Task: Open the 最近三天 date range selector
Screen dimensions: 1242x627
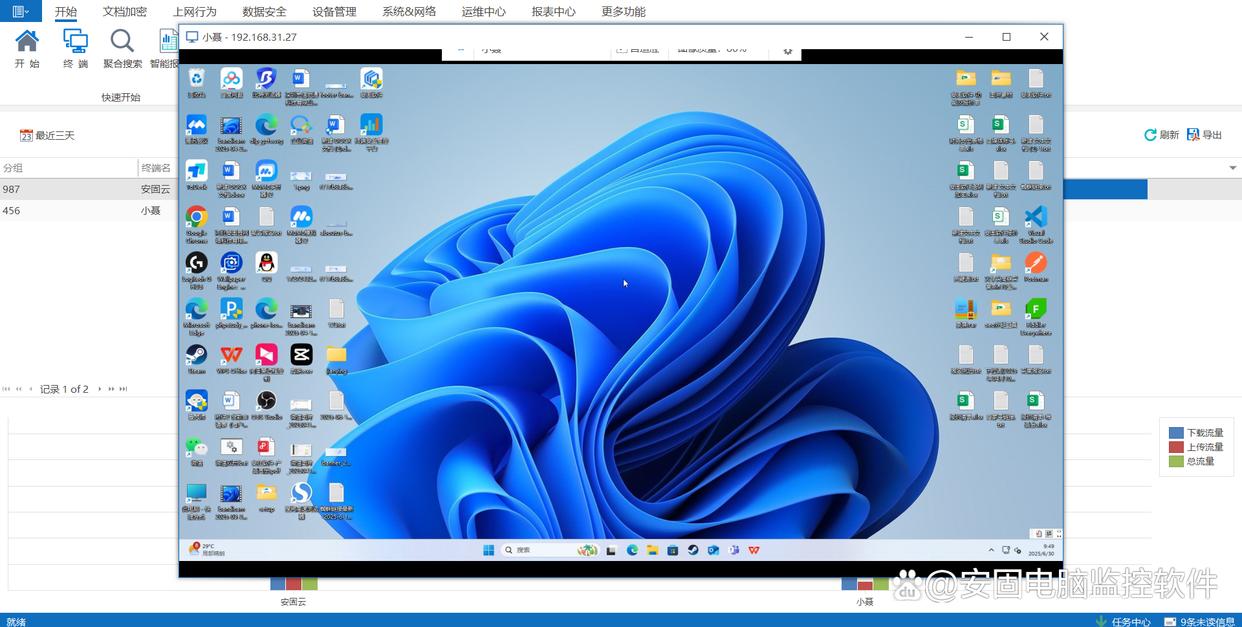Action: pos(48,135)
